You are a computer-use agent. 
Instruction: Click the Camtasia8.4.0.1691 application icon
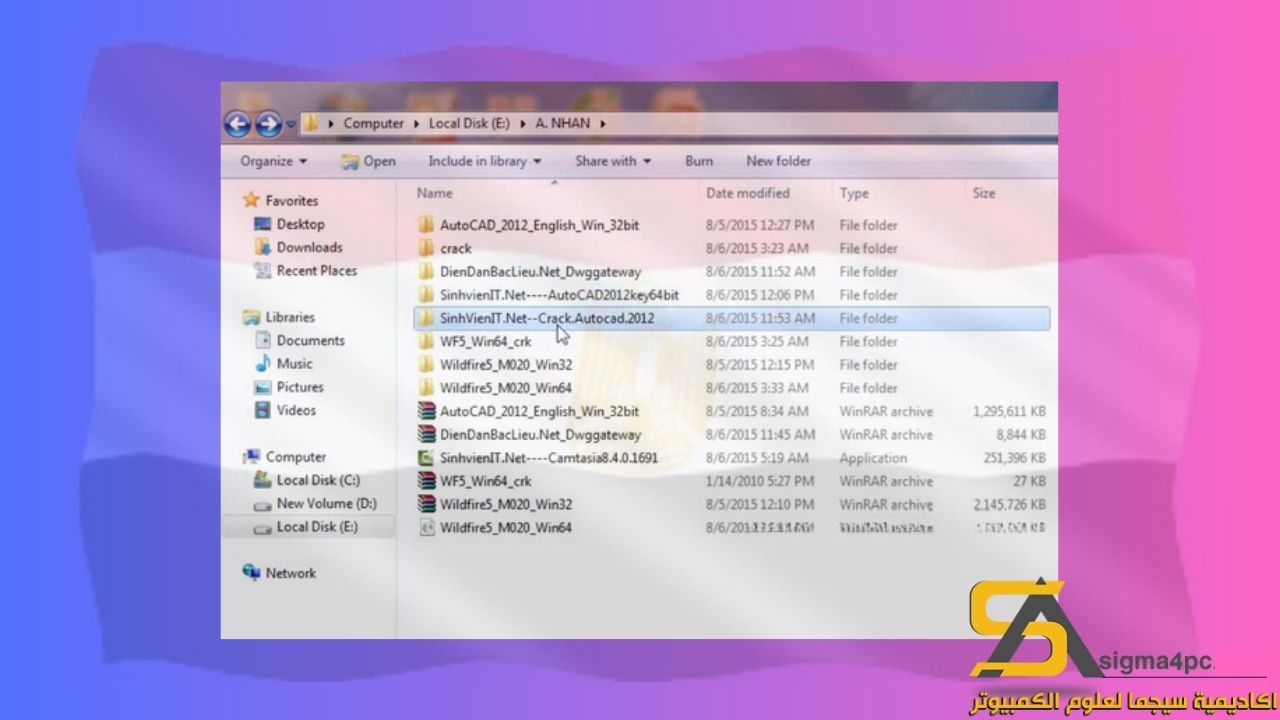pyautogui.click(x=426, y=458)
